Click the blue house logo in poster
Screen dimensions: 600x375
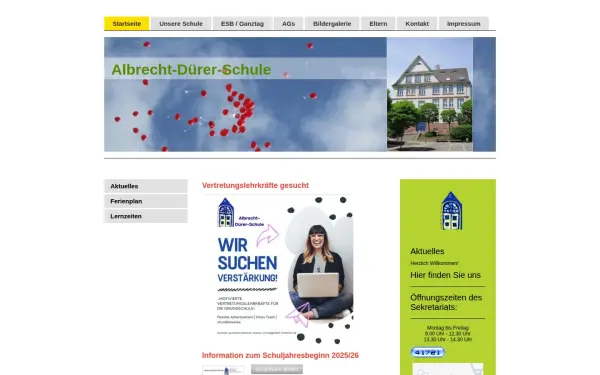point(226,212)
